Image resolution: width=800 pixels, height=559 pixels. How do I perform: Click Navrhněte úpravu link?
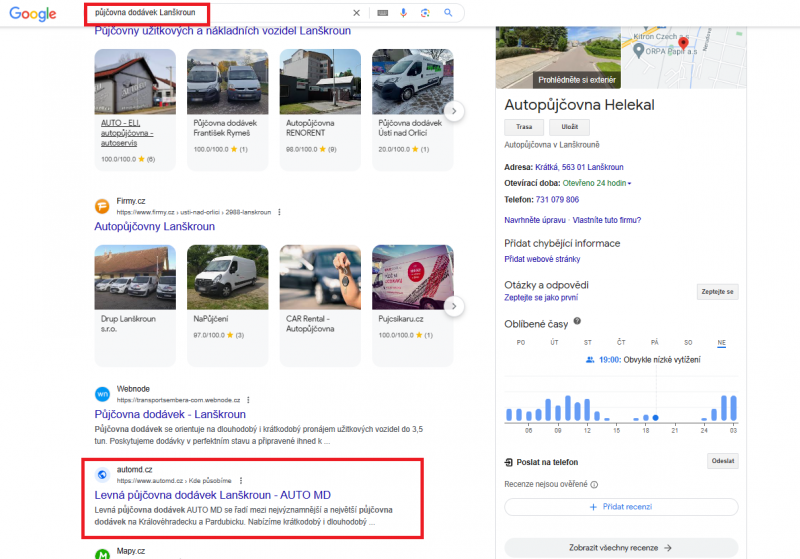coord(535,220)
